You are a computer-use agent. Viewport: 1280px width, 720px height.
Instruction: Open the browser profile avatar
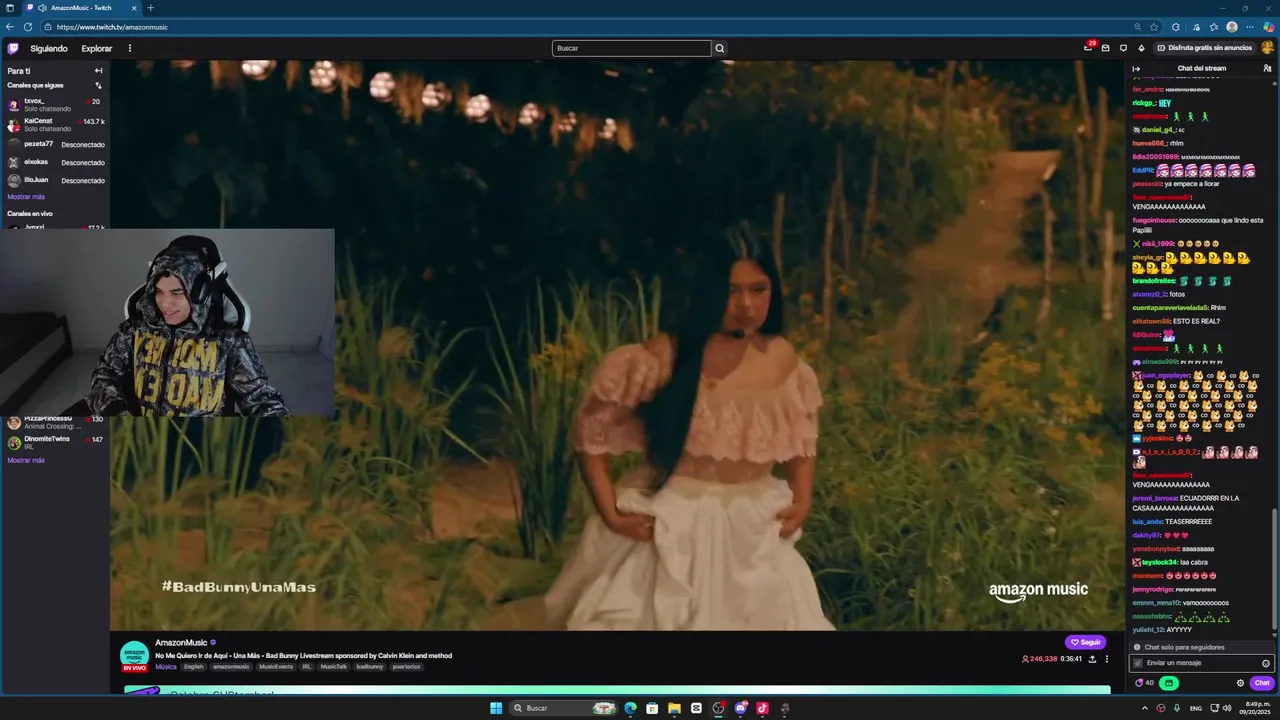point(1232,27)
